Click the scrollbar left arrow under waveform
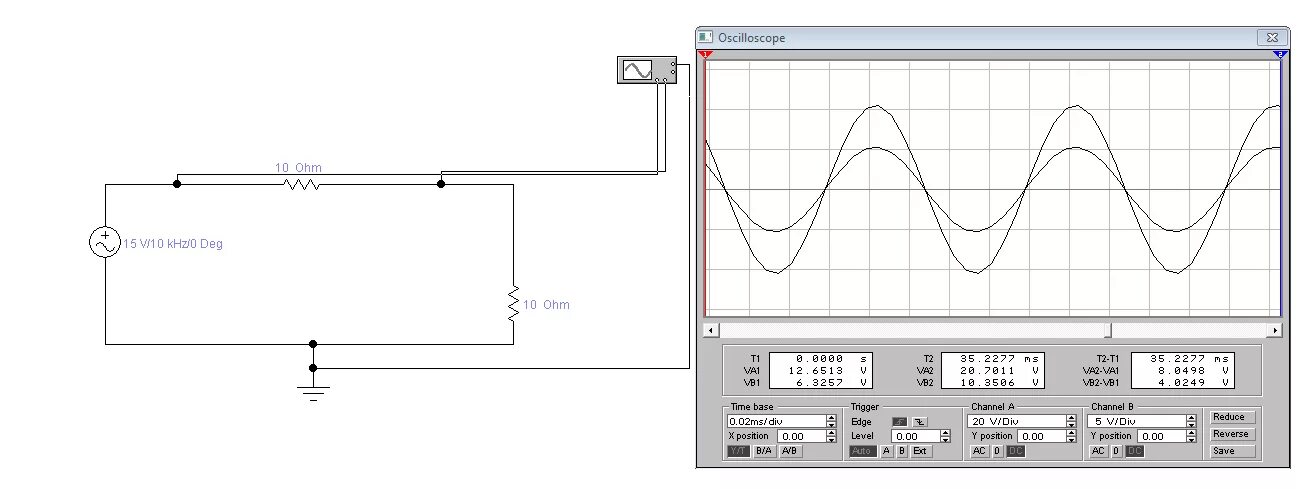The height and width of the screenshot is (489, 1308). (x=711, y=330)
